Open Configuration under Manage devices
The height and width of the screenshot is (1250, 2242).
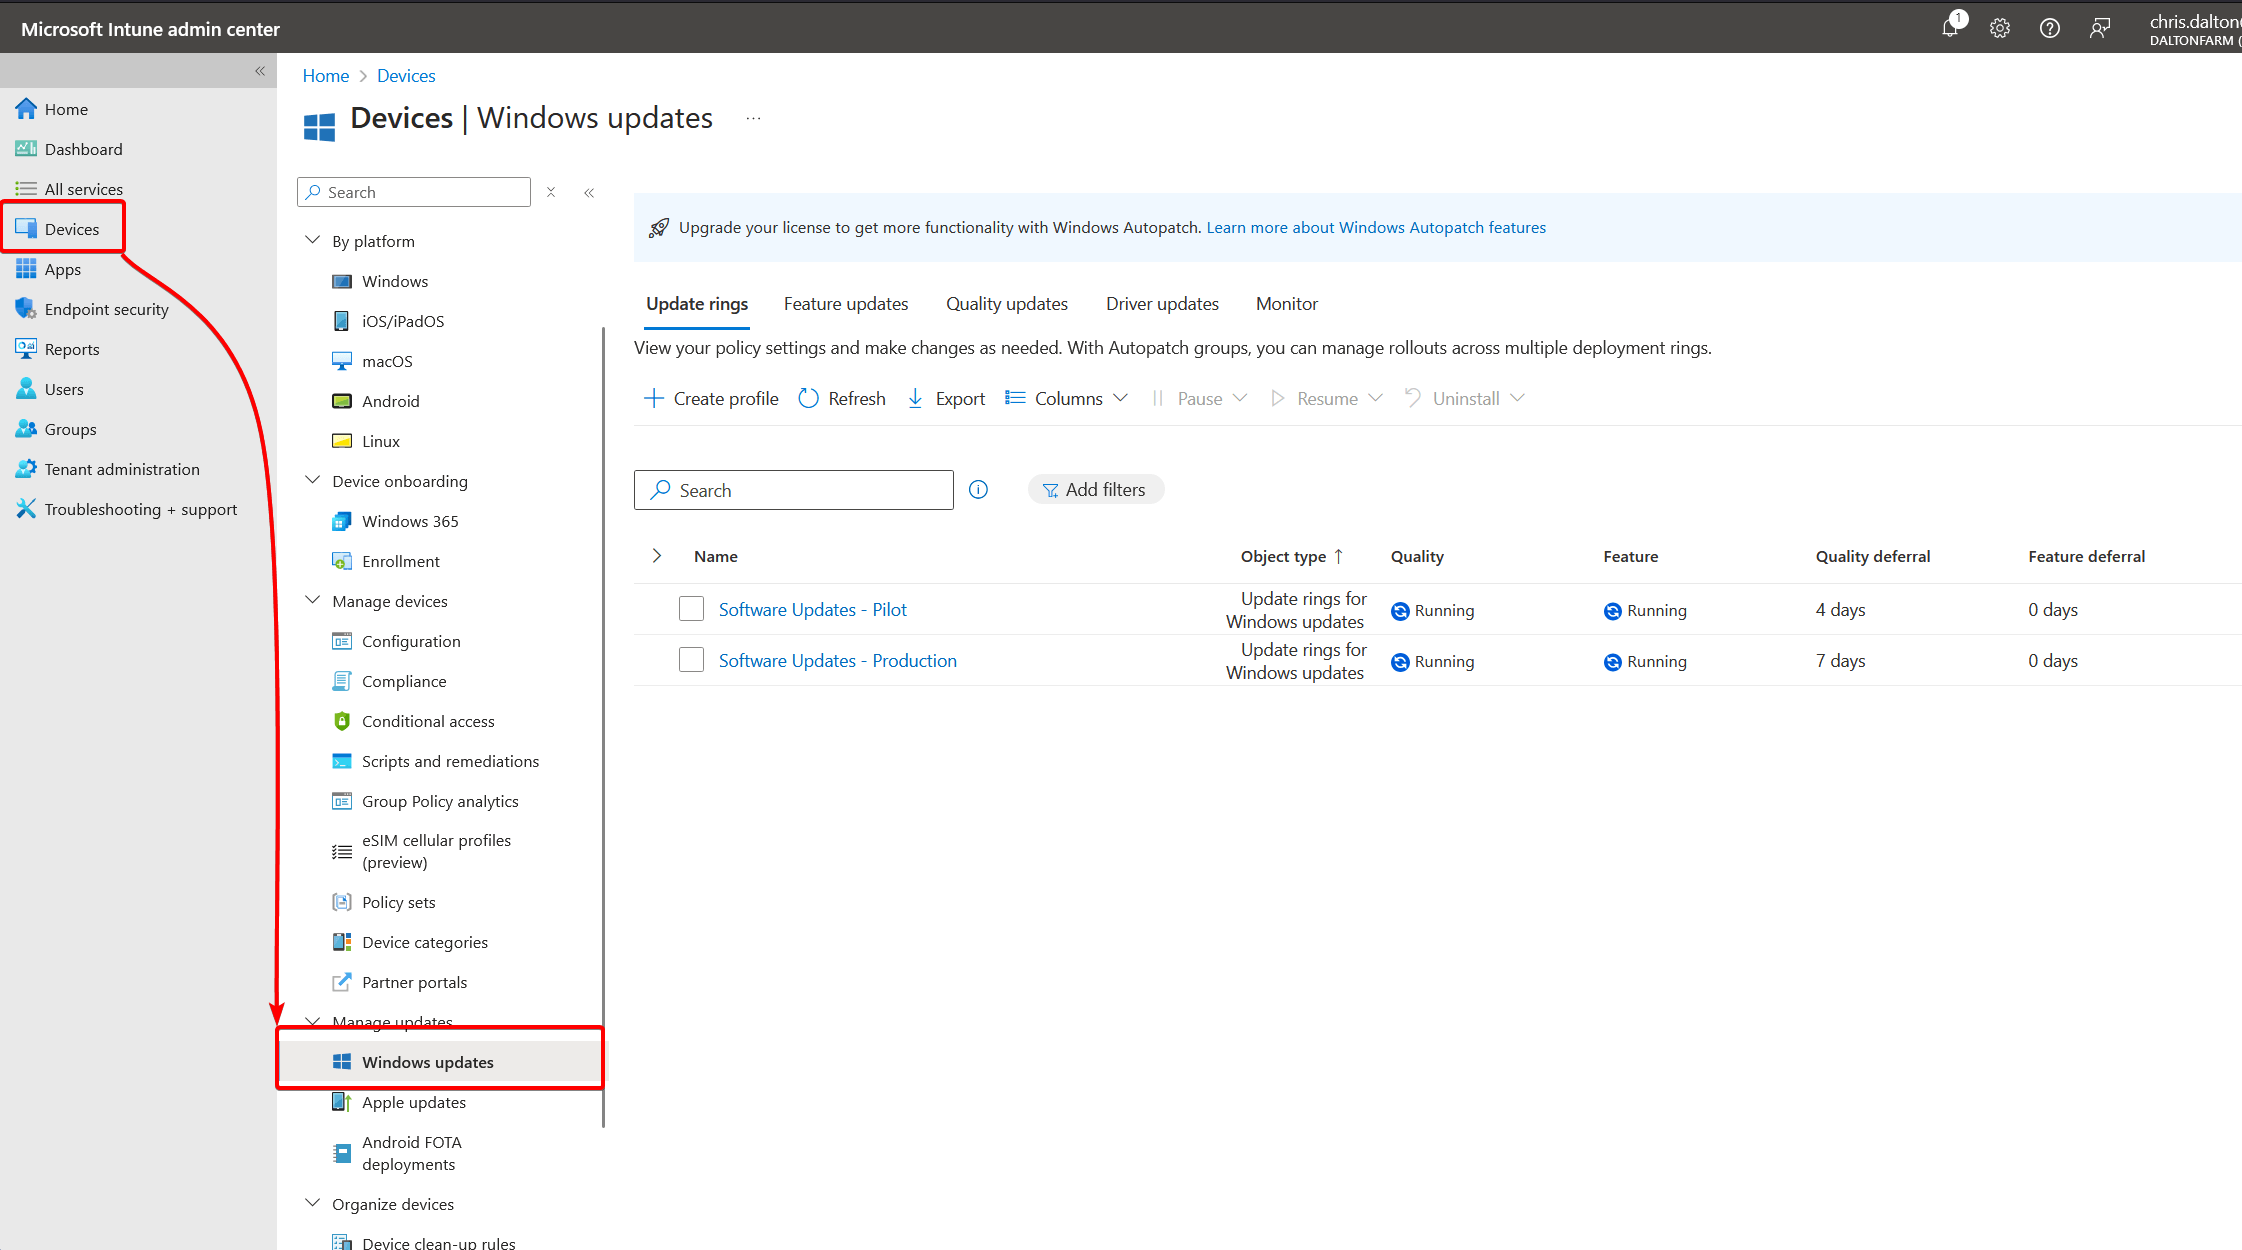tap(411, 641)
